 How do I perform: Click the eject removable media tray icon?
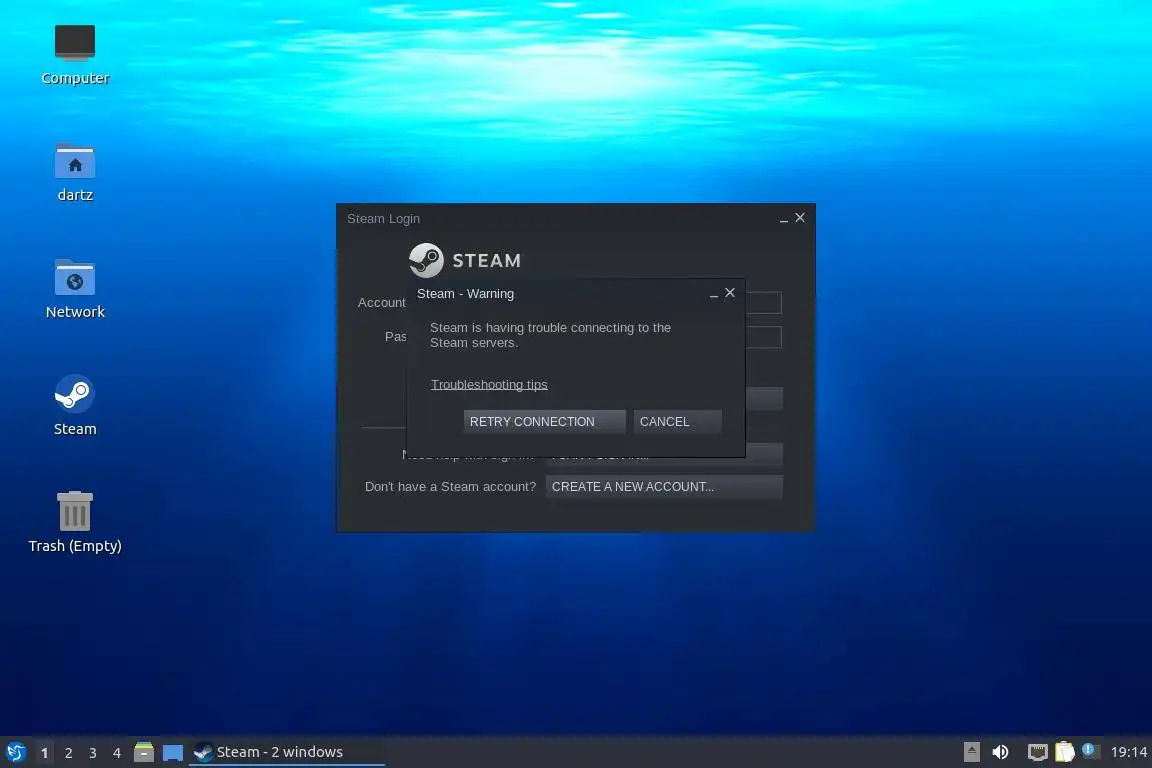pyautogui.click(x=971, y=752)
